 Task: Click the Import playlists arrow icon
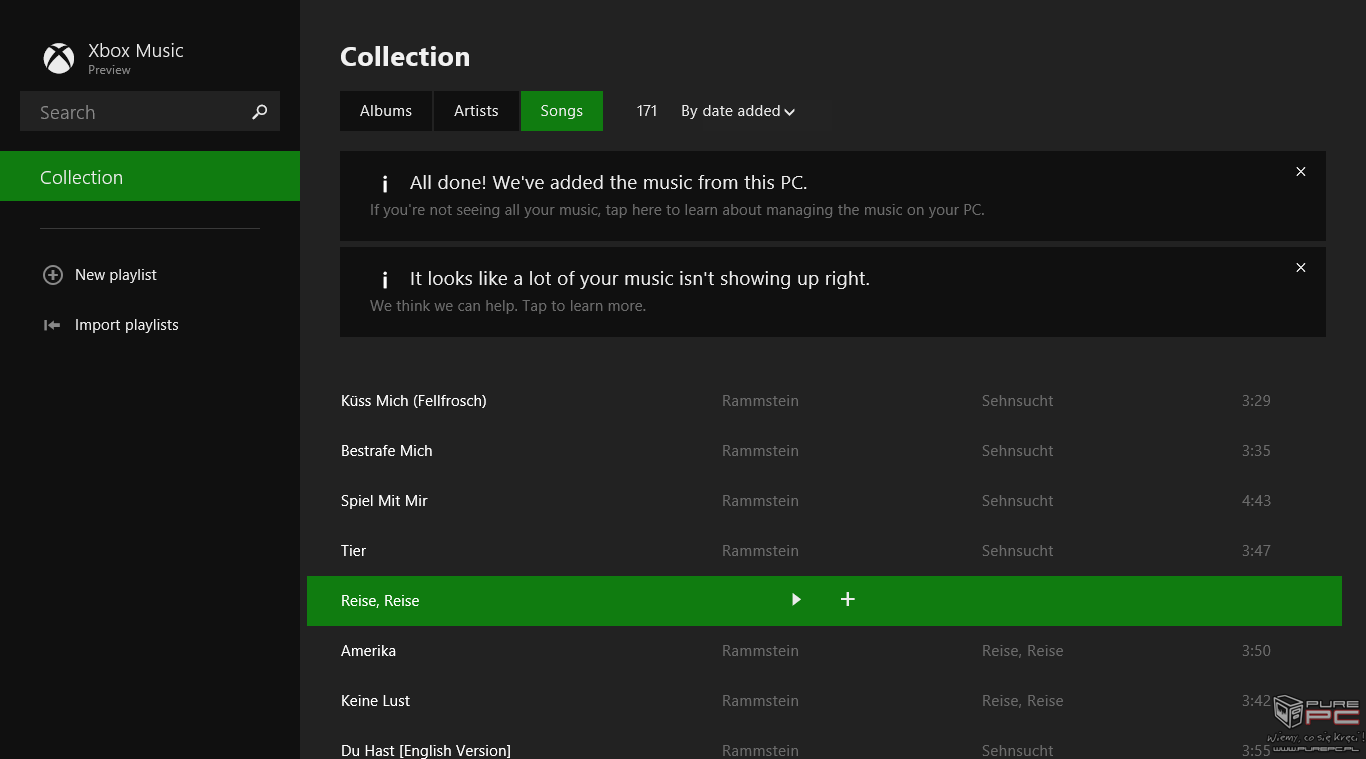click(52, 325)
